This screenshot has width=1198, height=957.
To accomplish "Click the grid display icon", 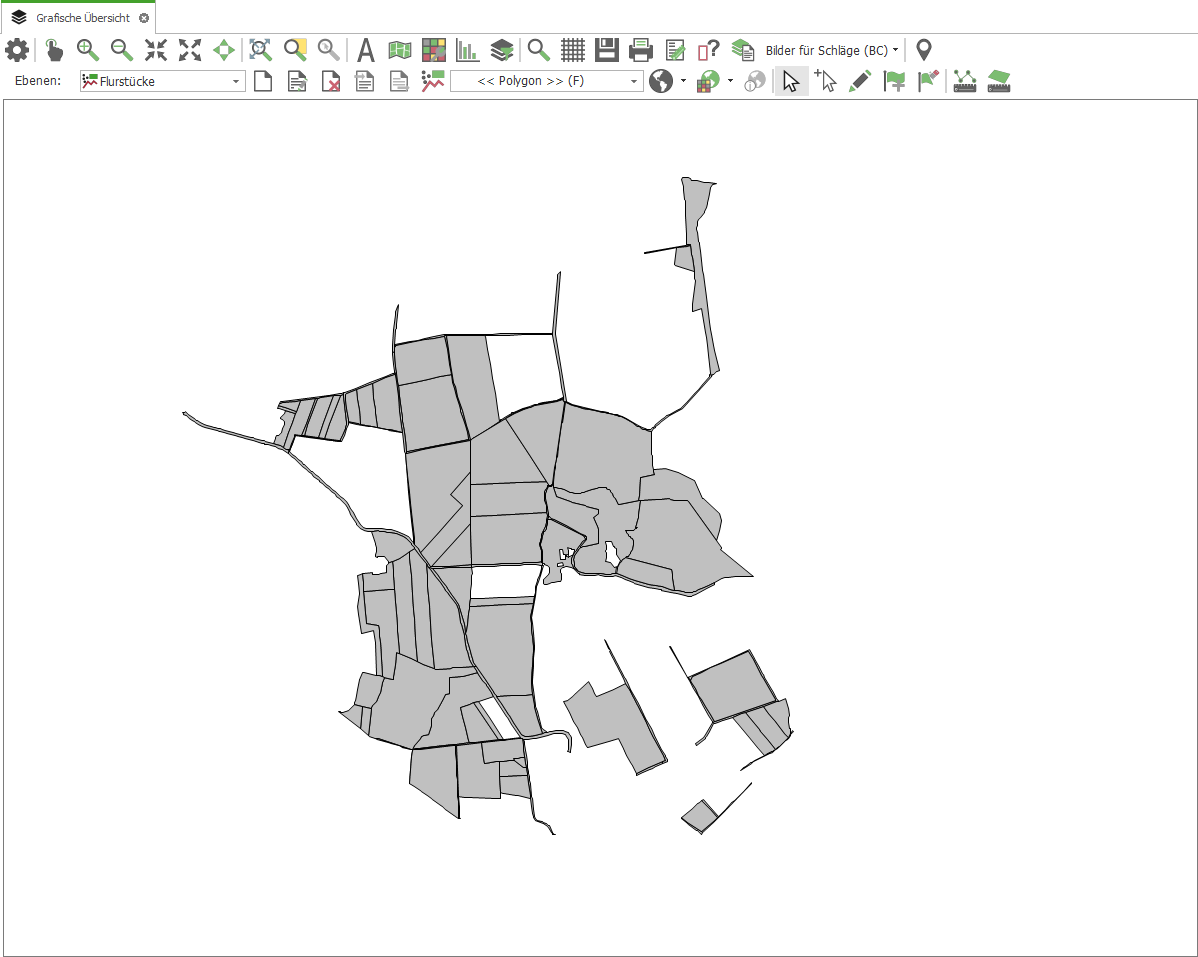I will 573,50.
